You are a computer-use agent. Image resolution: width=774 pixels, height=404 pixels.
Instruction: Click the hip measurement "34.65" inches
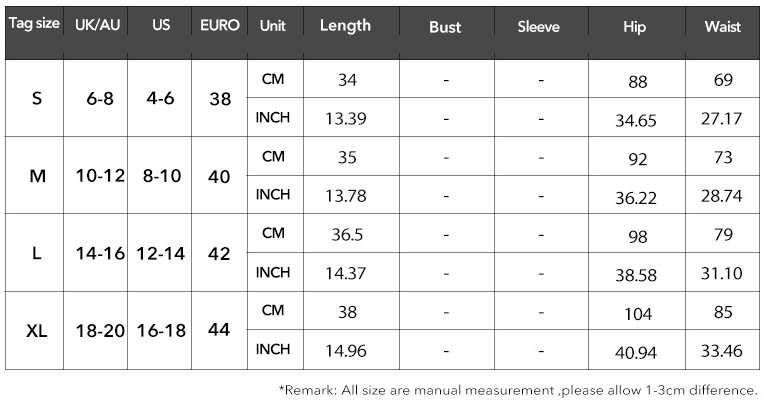click(636, 120)
